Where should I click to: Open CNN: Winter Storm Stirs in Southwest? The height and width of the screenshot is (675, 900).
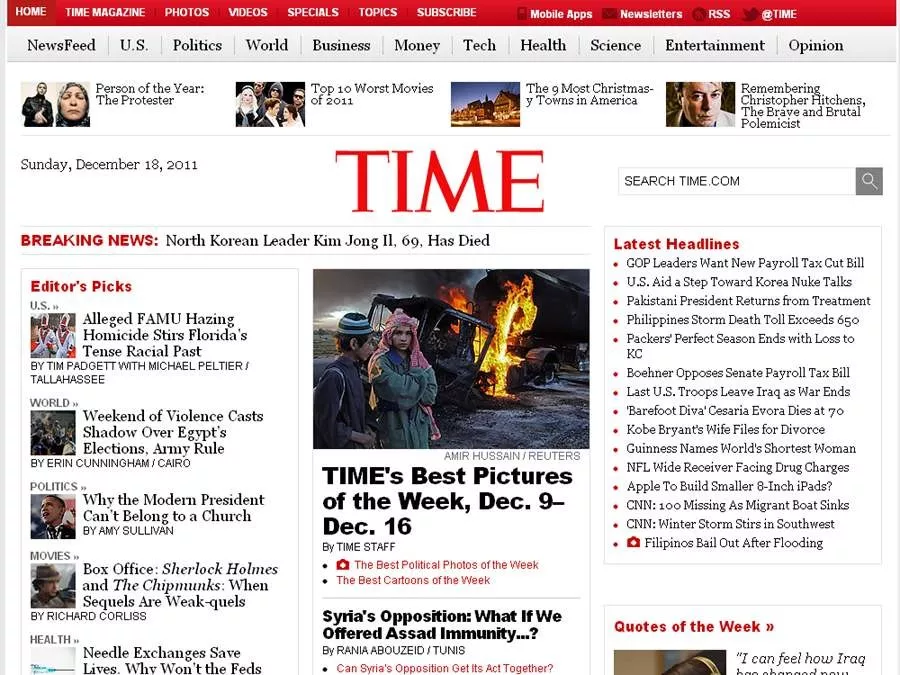pos(731,524)
